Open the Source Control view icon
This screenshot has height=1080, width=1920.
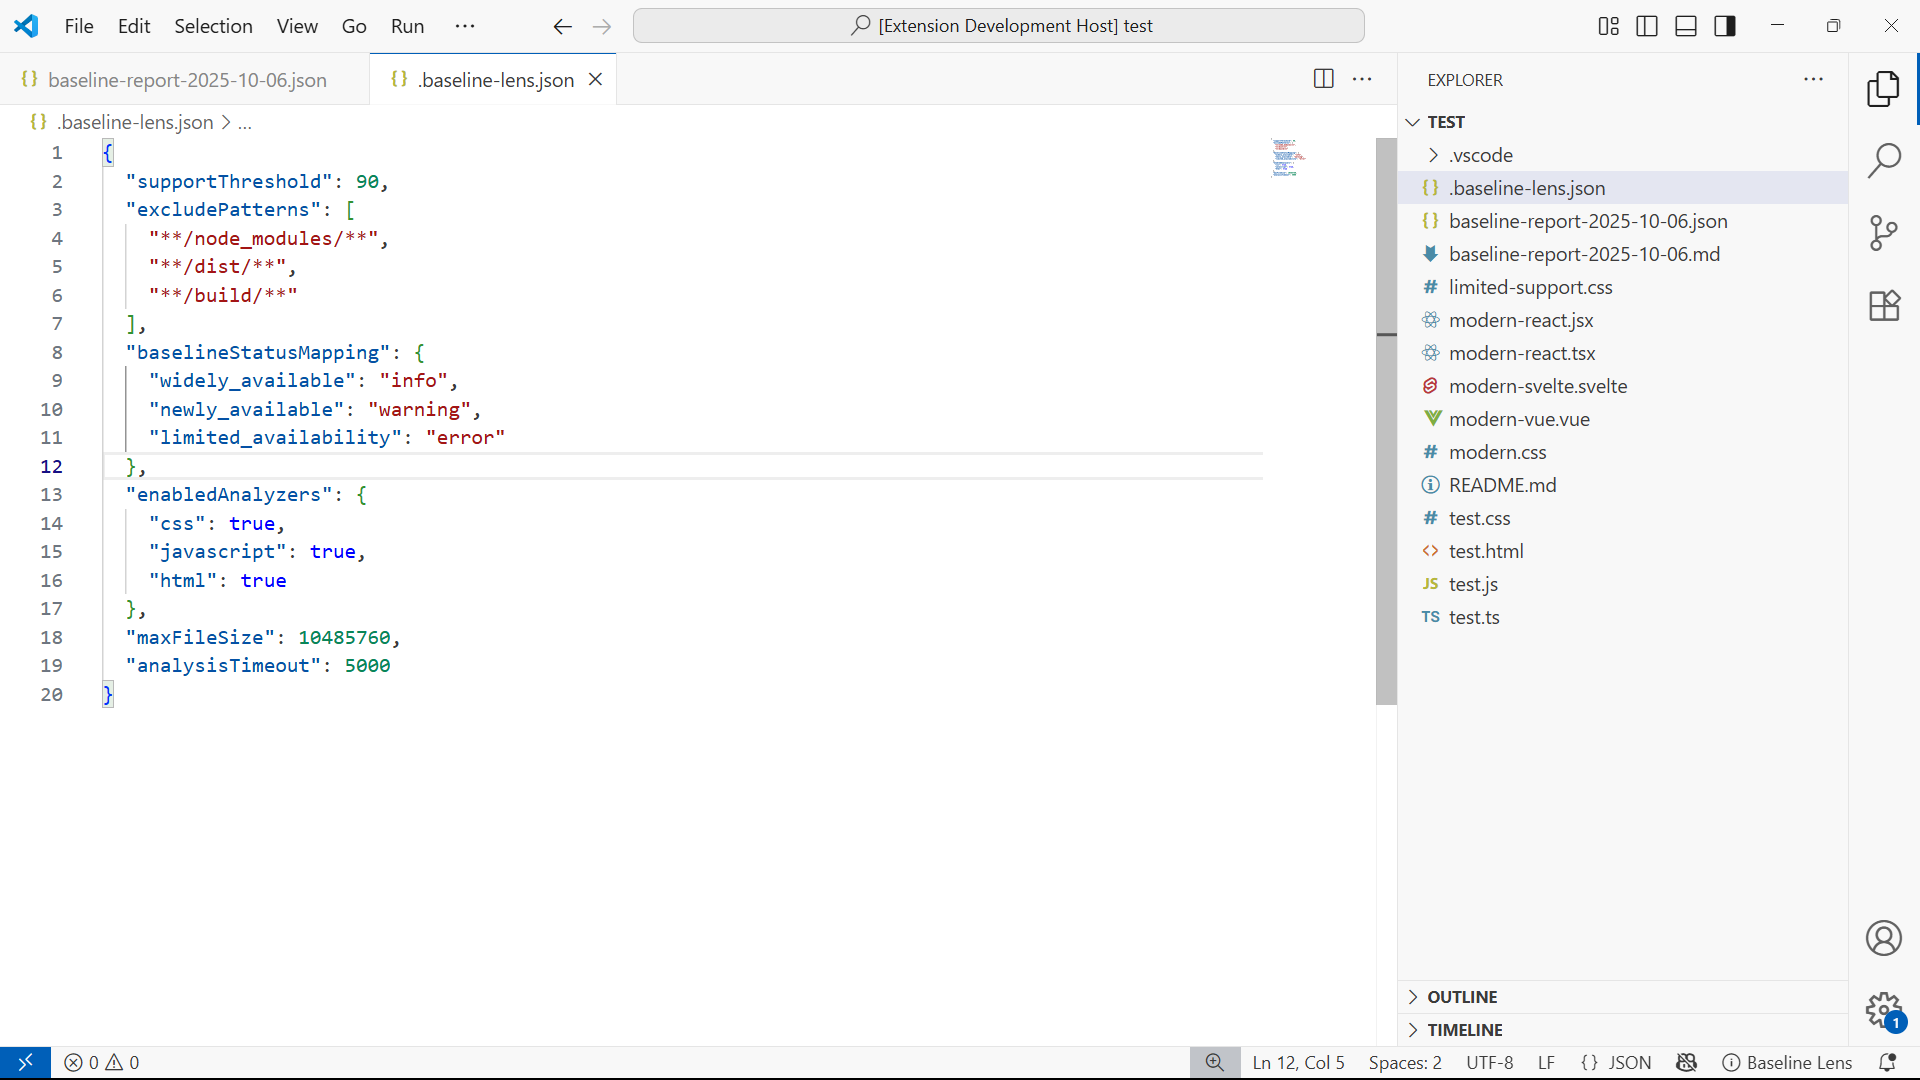click(x=1884, y=233)
